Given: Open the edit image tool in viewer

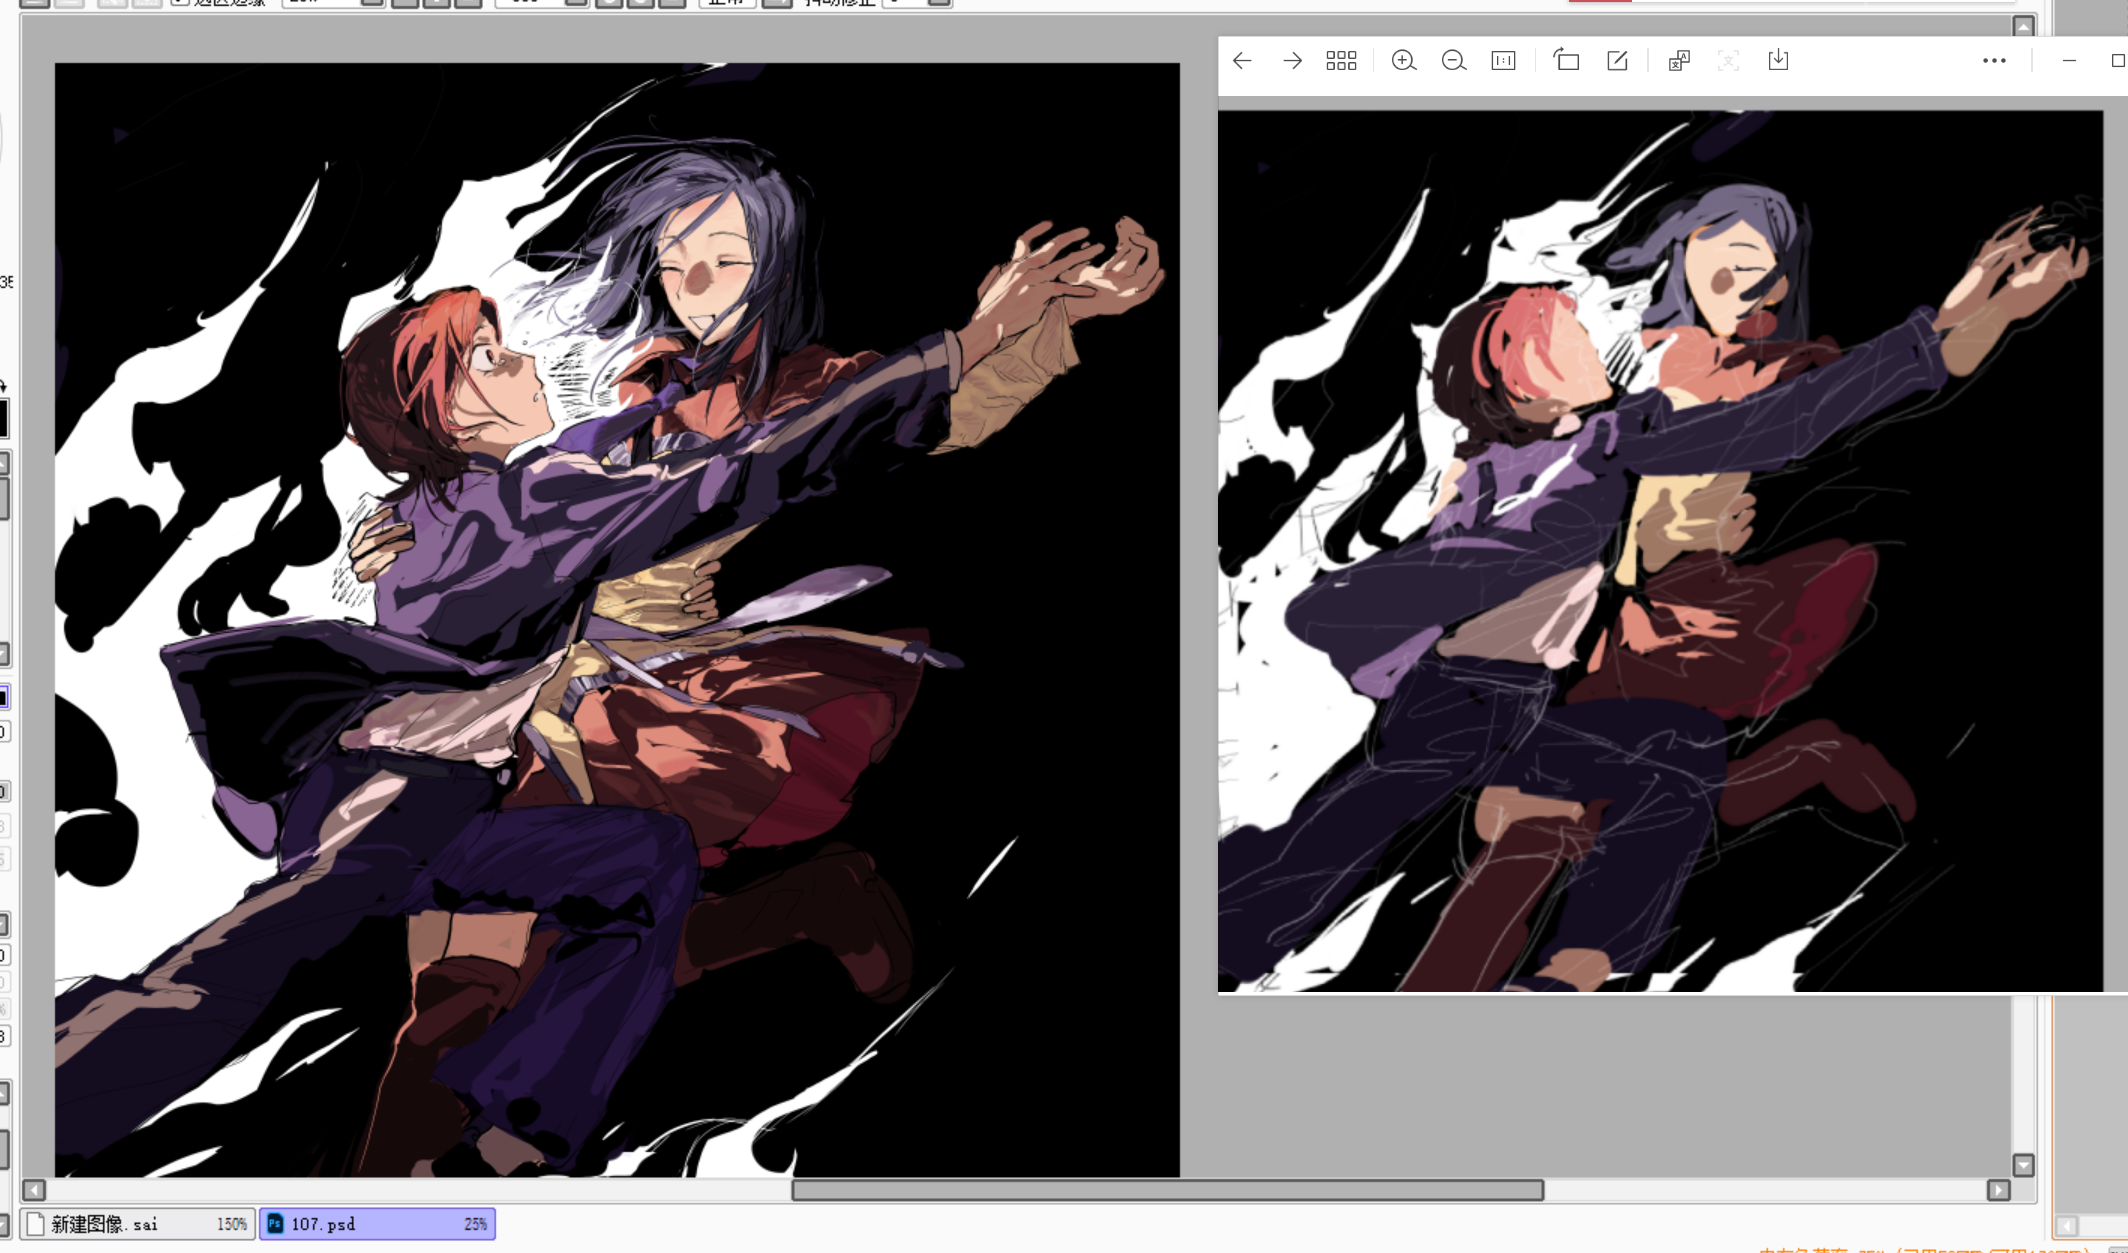Looking at the screenshot, I should click(x=1617, y=61).
